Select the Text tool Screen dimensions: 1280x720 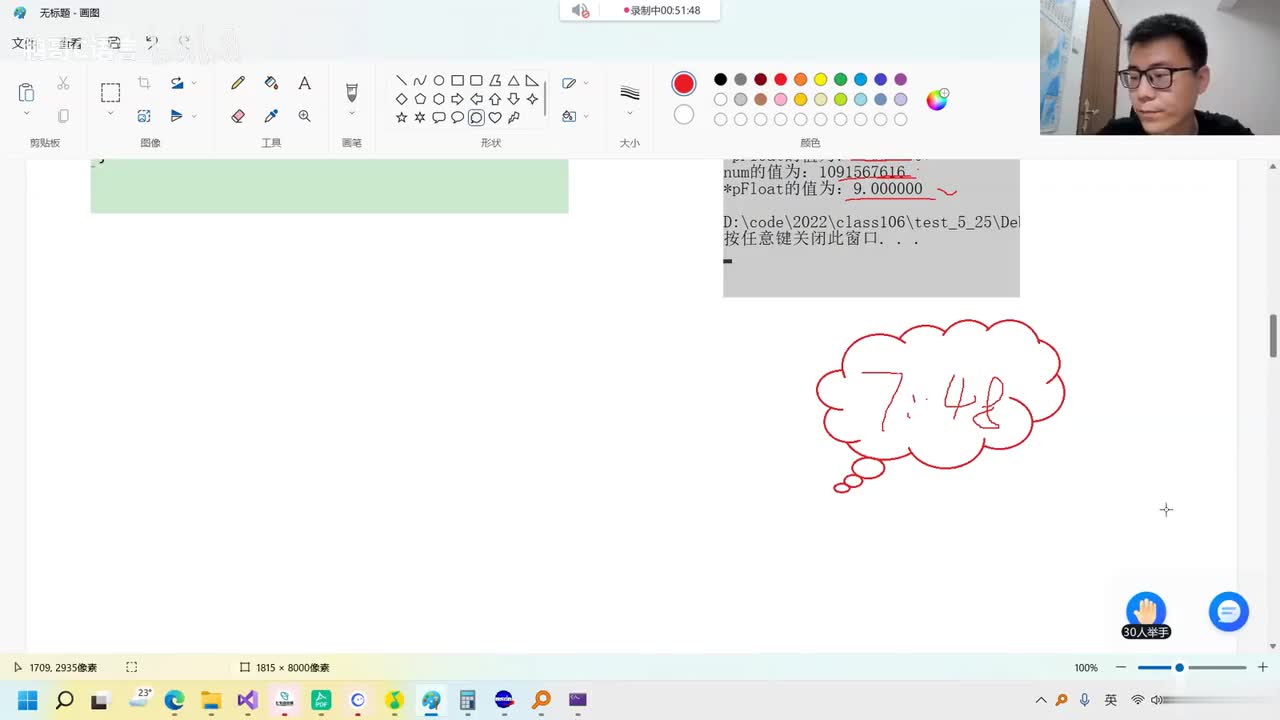click(305, 83)
